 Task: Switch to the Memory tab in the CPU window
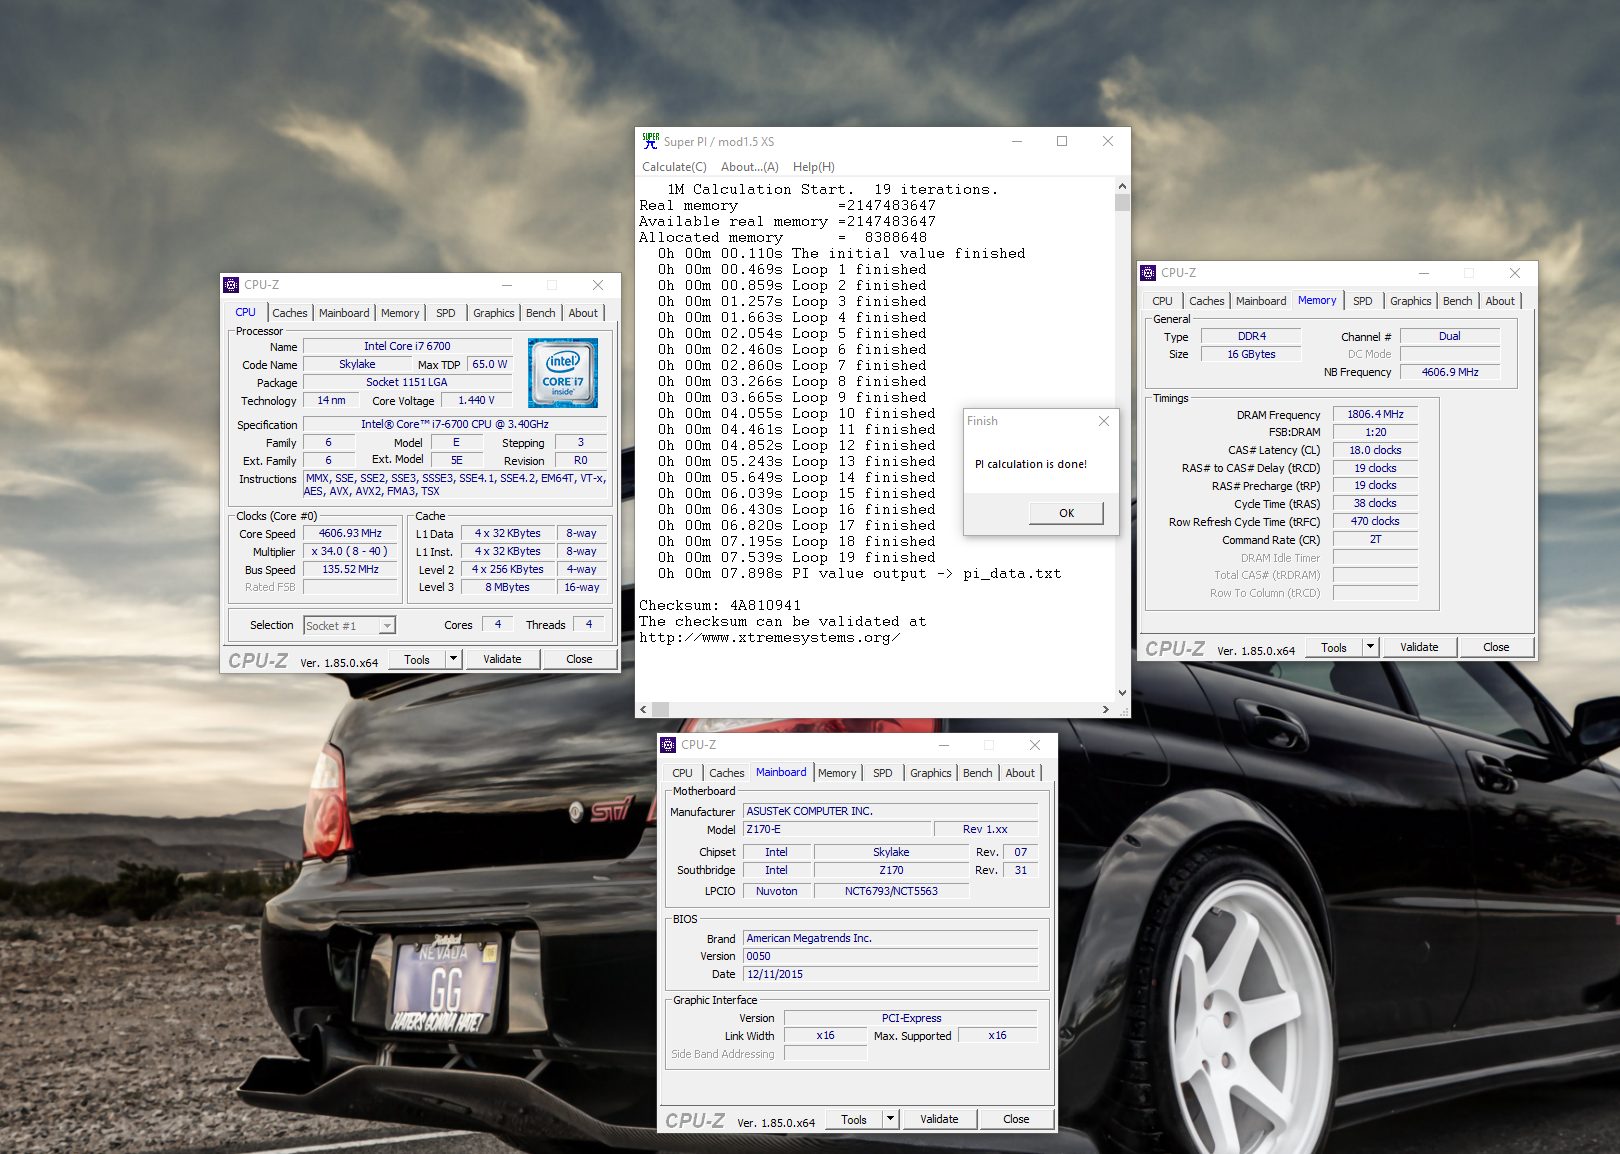pos(400,313)
